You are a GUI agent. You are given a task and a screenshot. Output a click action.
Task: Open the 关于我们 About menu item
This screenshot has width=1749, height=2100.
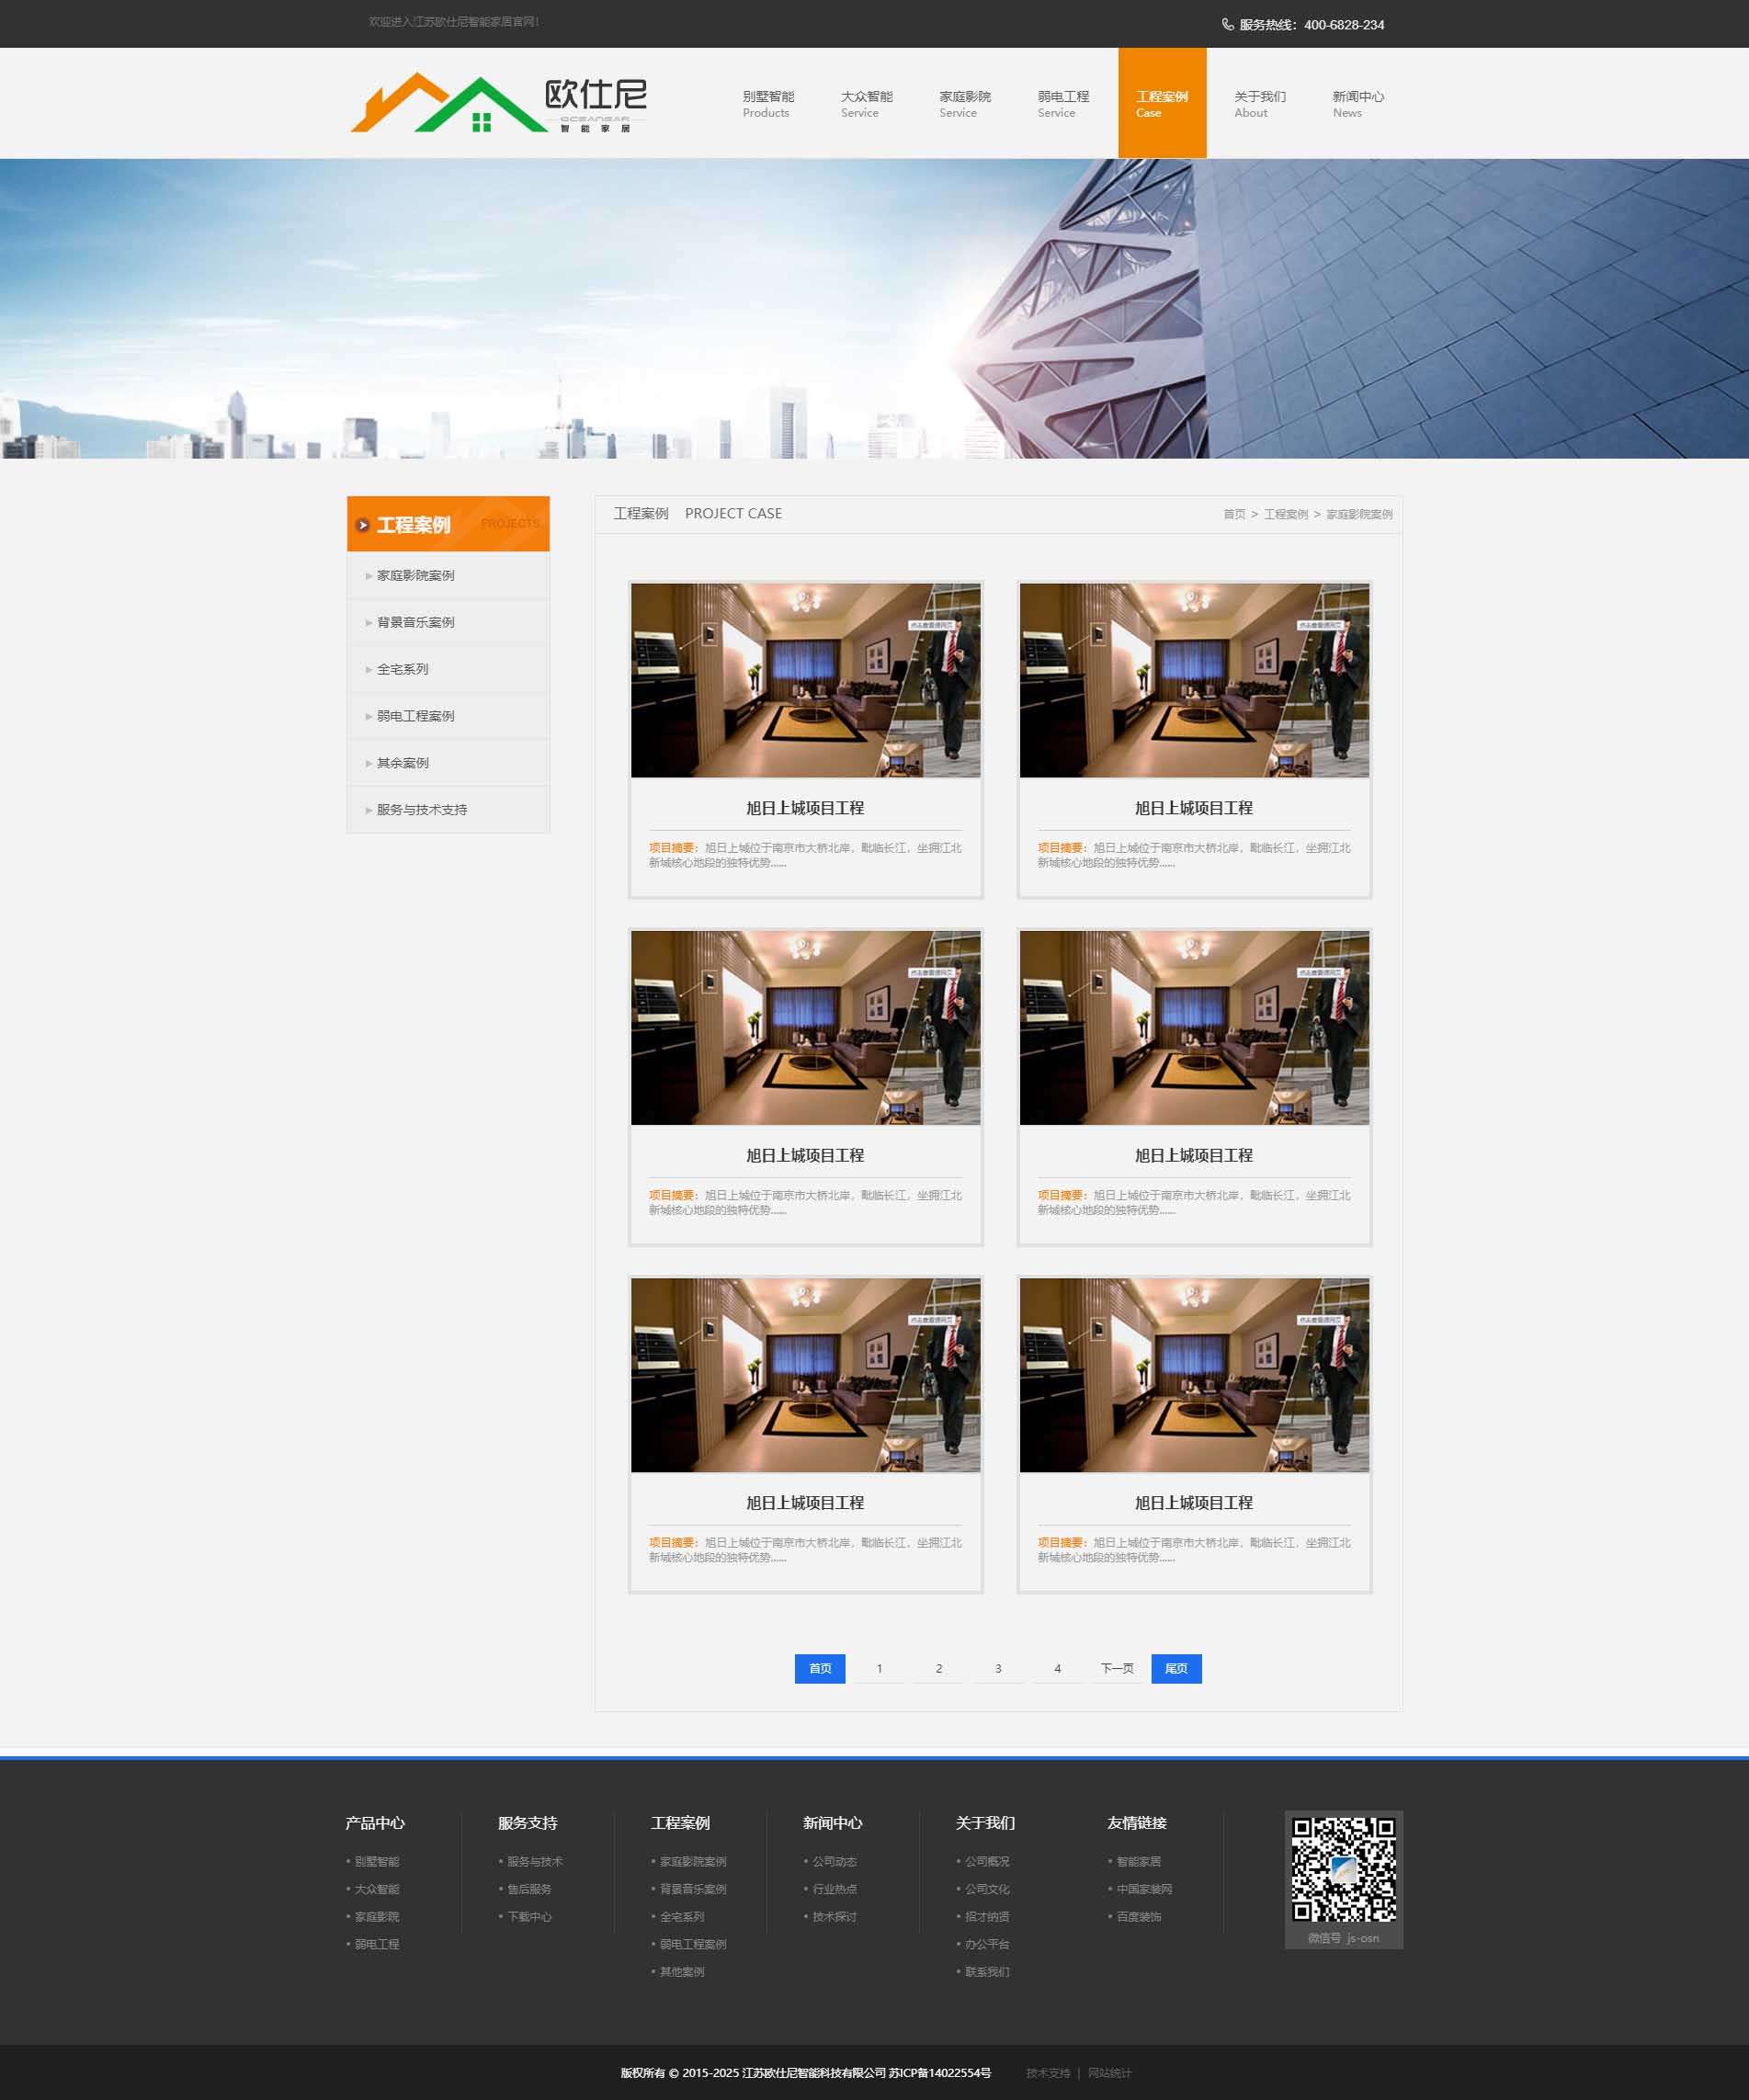click(x=1259, y=103)
